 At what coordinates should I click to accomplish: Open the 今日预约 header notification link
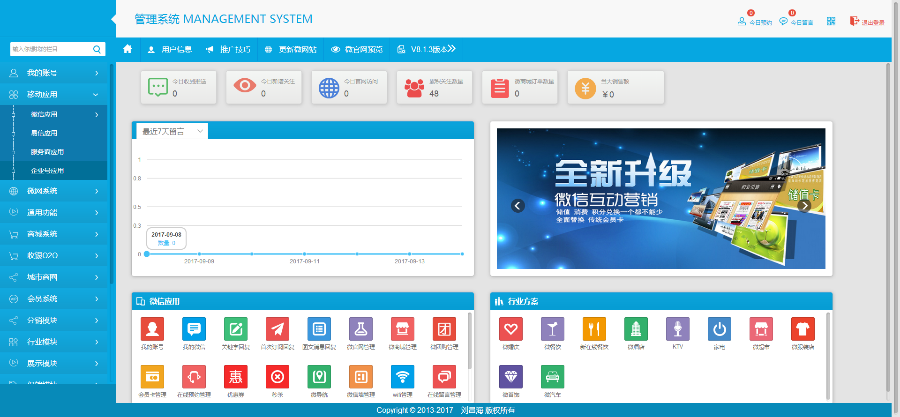pyautogui.click(x=755, y=21)
